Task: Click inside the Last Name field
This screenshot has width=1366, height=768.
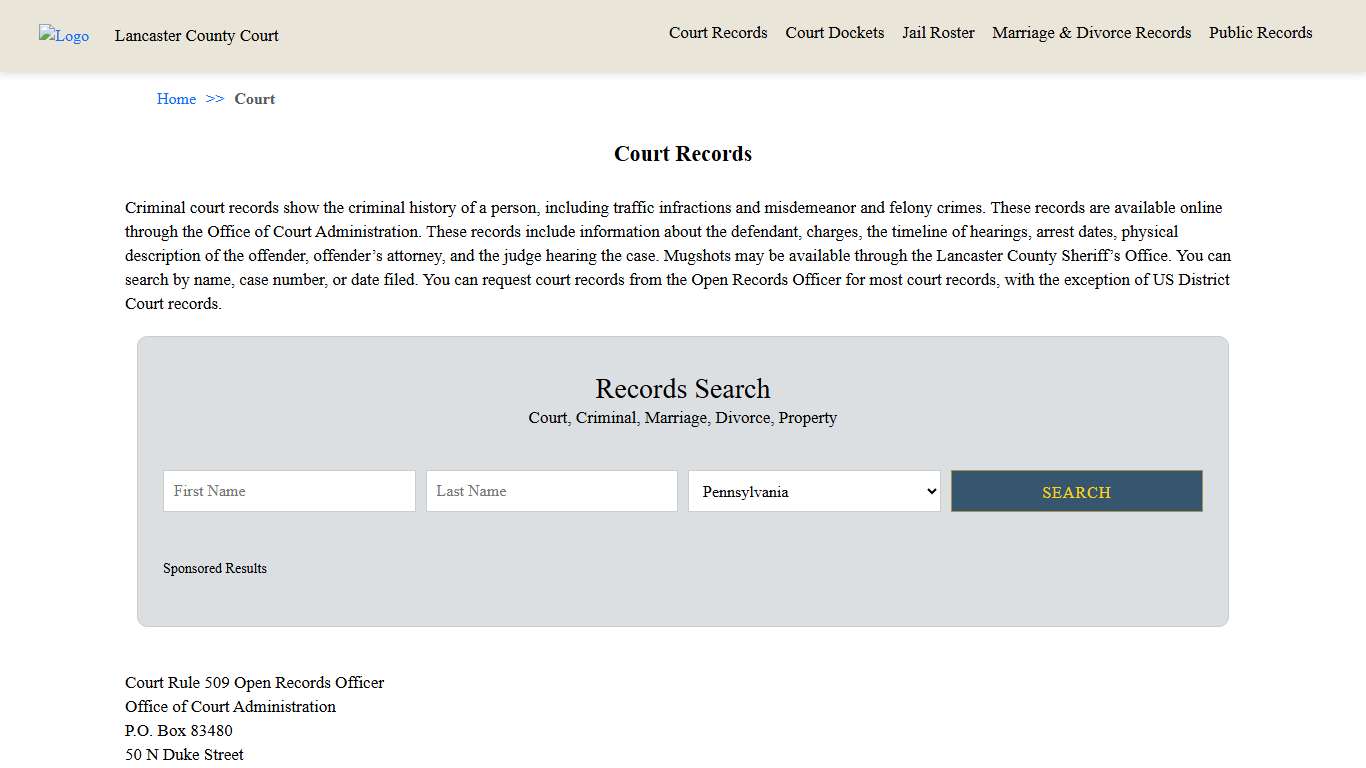Action: click(x=551, y=491)
